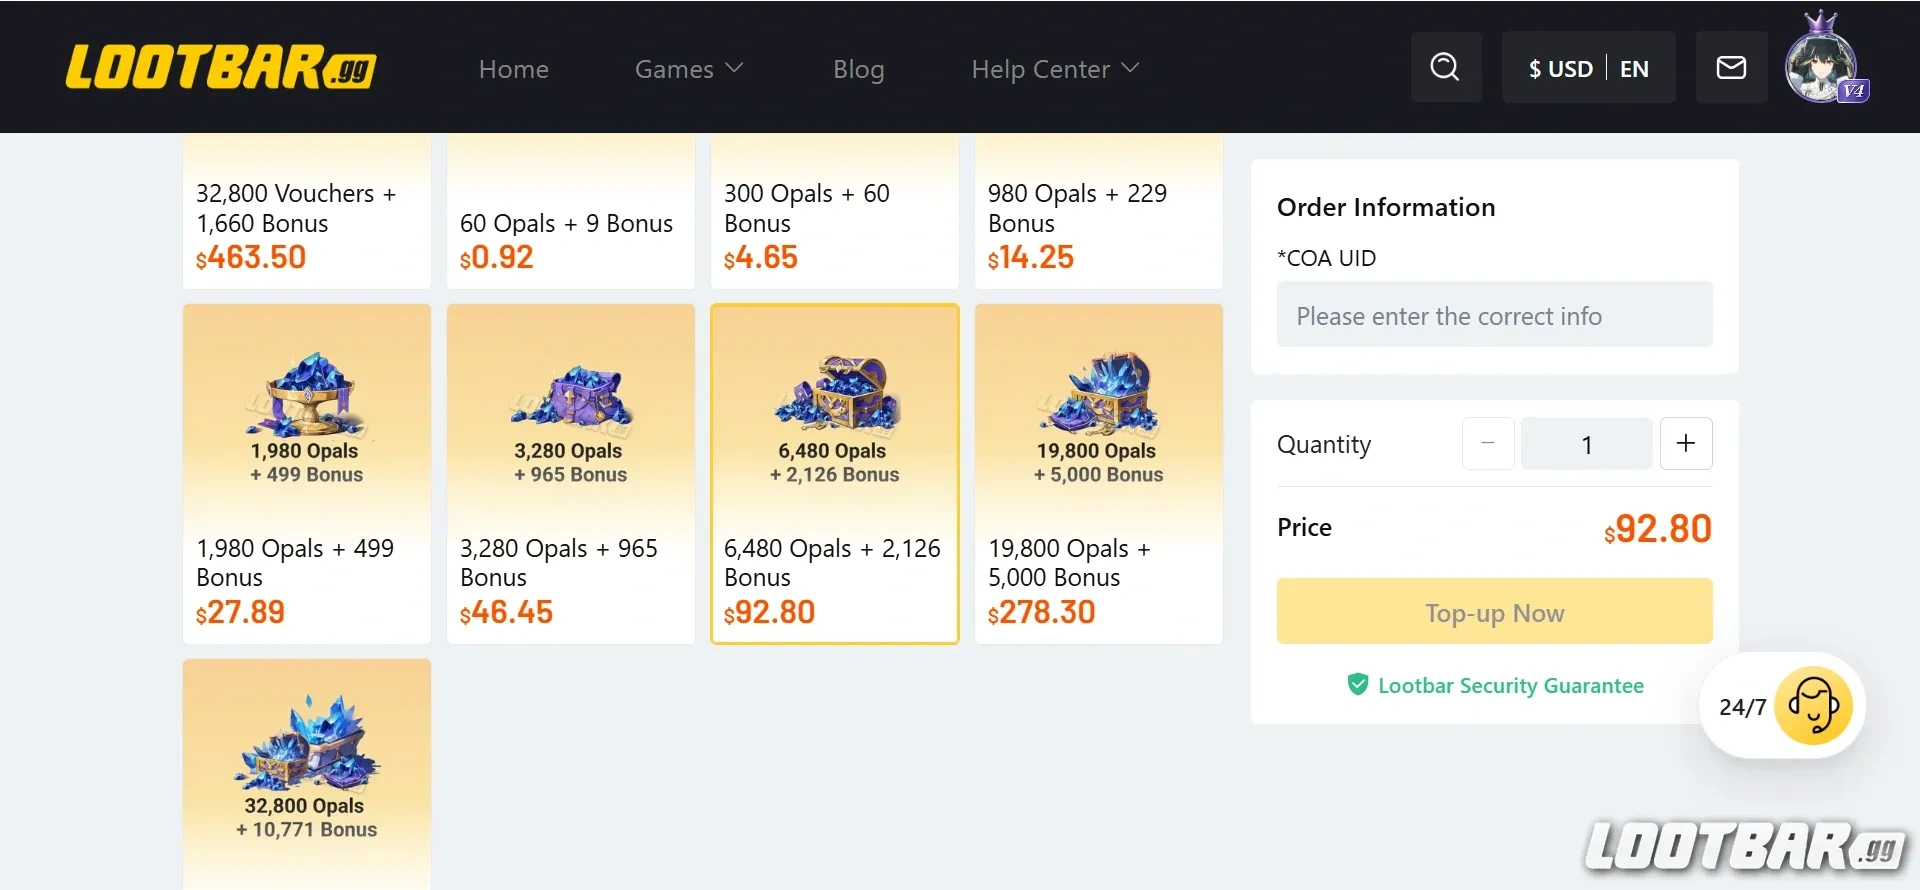Open the USD currency selector

[x=1560, y=69]
